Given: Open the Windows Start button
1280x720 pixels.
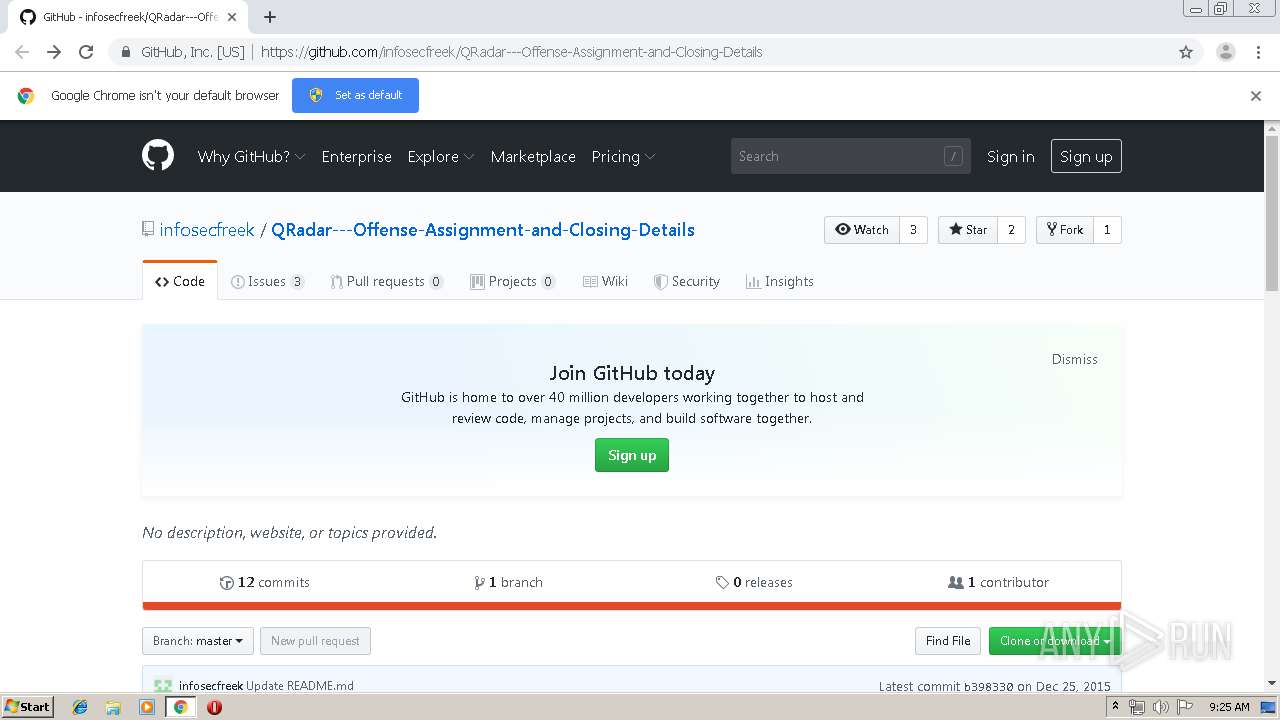Looking at the screenshot, I should (x=28, y=707).
